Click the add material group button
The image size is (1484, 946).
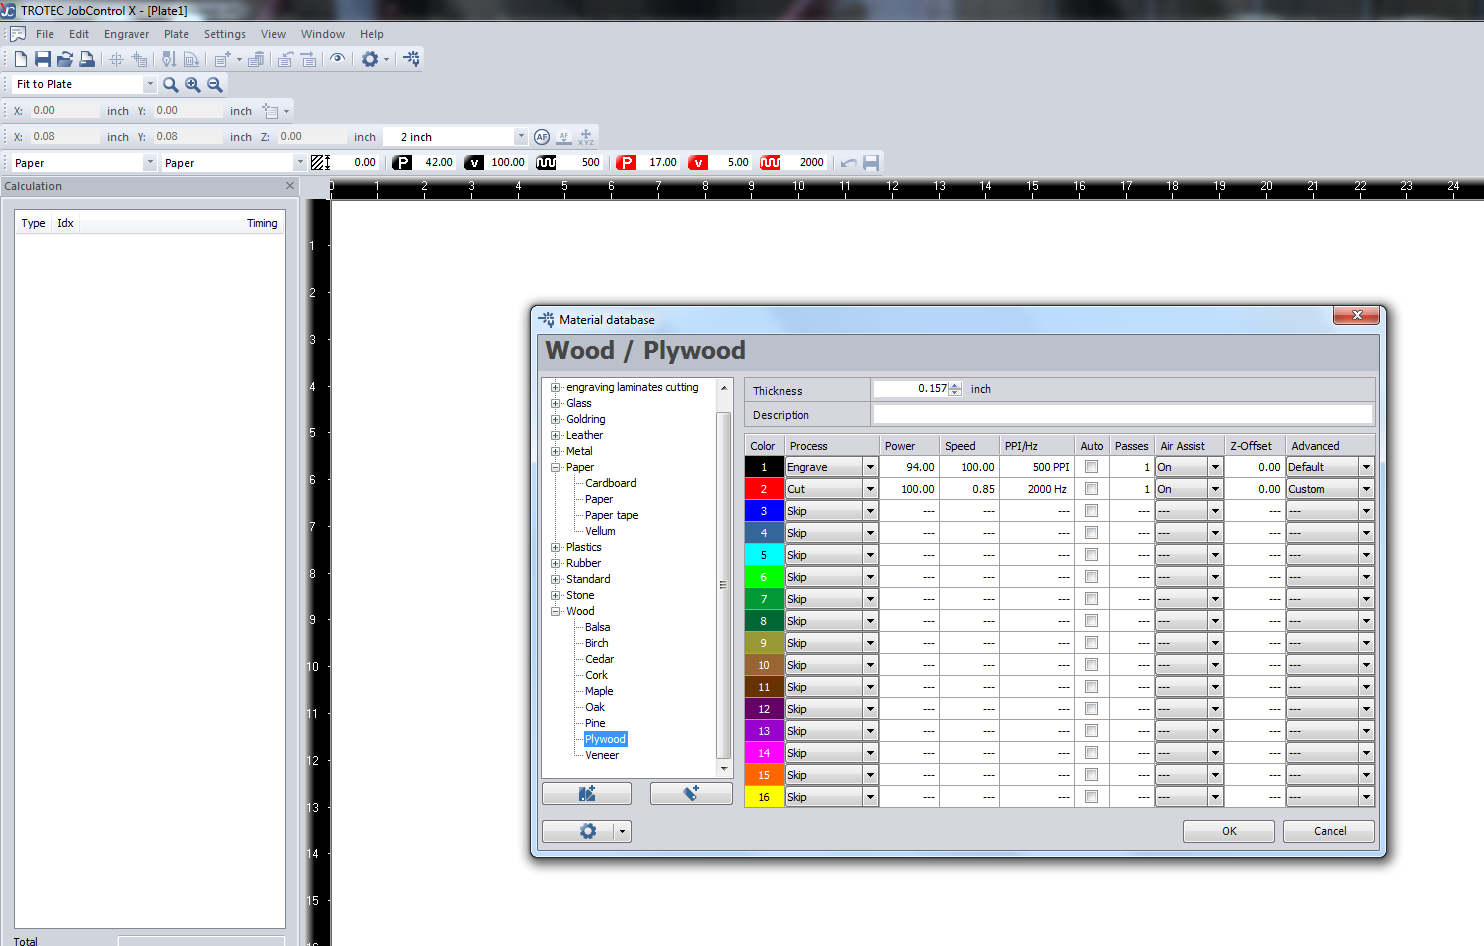tap(587, 793)
